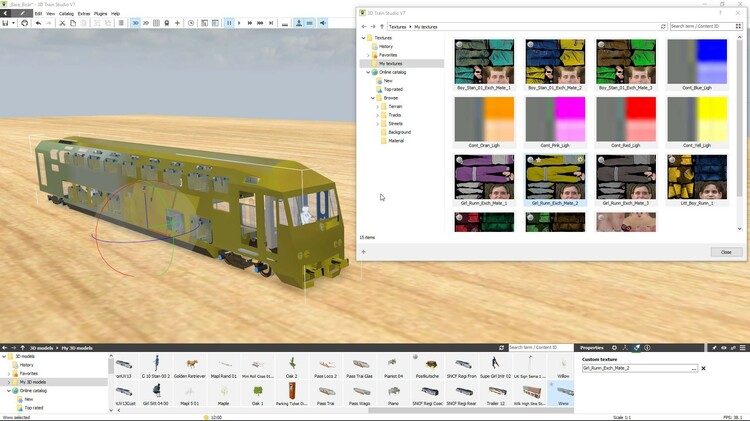Clear the custom texture with X icon

click(x=703, y=368)
